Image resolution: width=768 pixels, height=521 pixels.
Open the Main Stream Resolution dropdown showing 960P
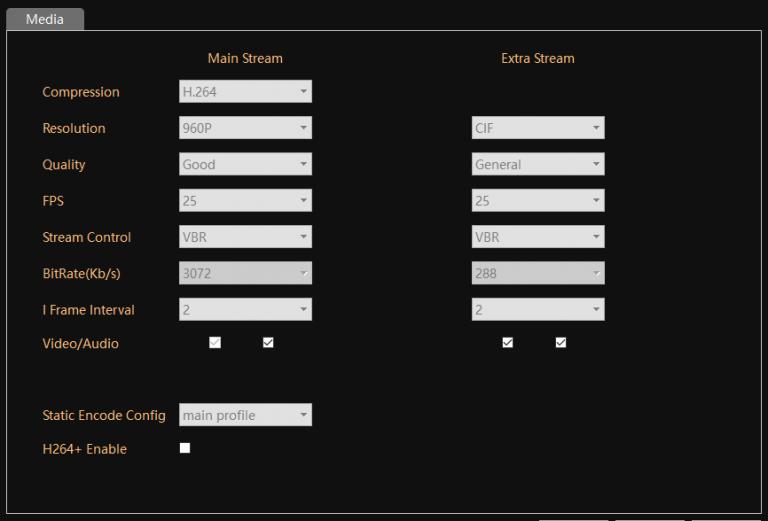pos(245,128)
